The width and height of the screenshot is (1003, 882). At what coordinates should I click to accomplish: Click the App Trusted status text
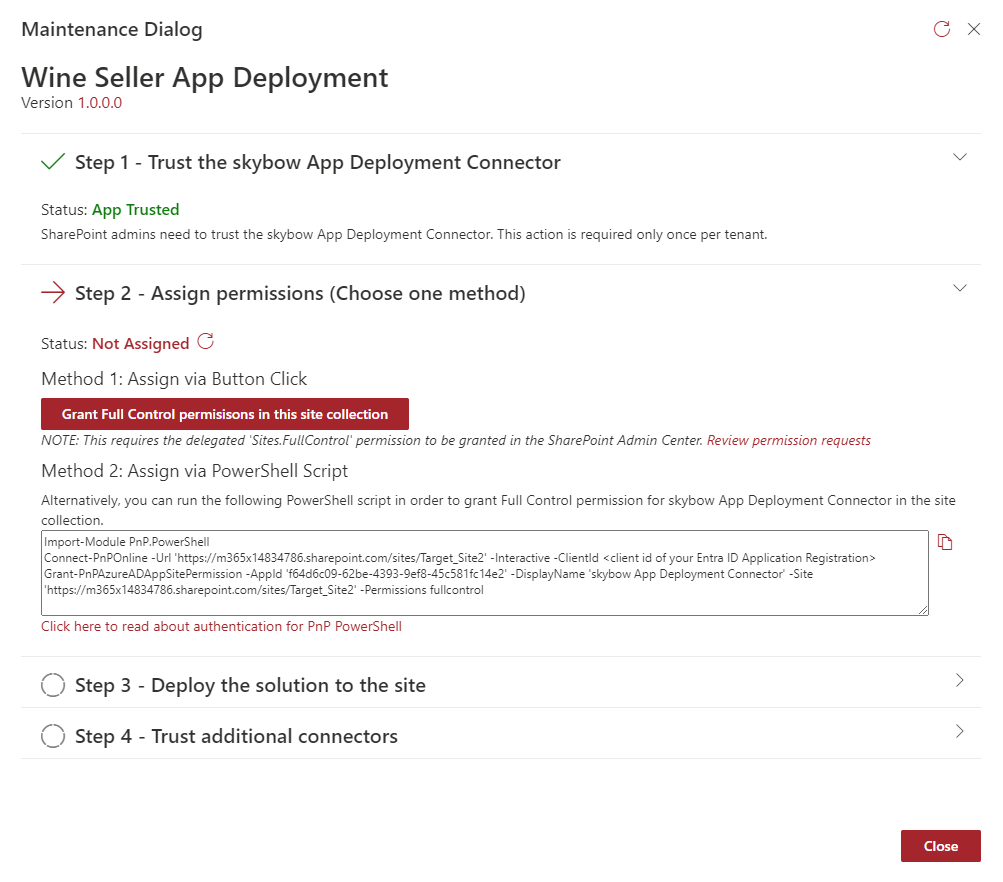(136, 210)
